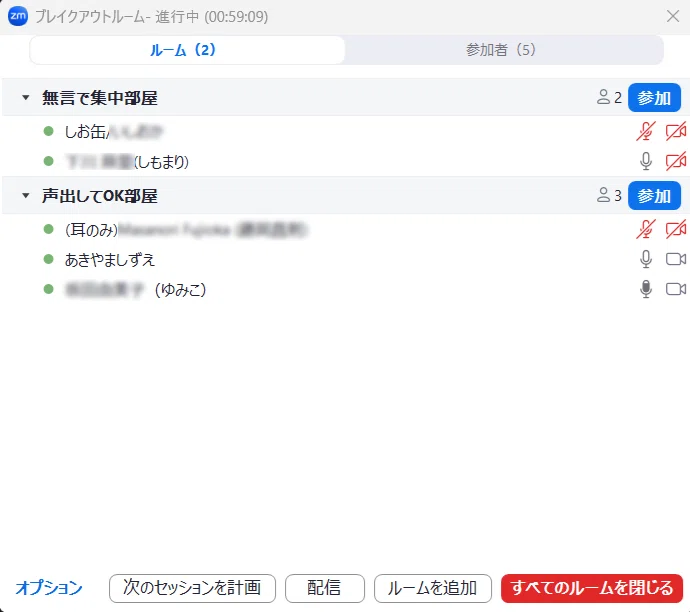This screenshot has width=690, height=612.
Task: Click the muted microphone icon for しお缶
Action: pyautogui.click(x=646, y=131)
